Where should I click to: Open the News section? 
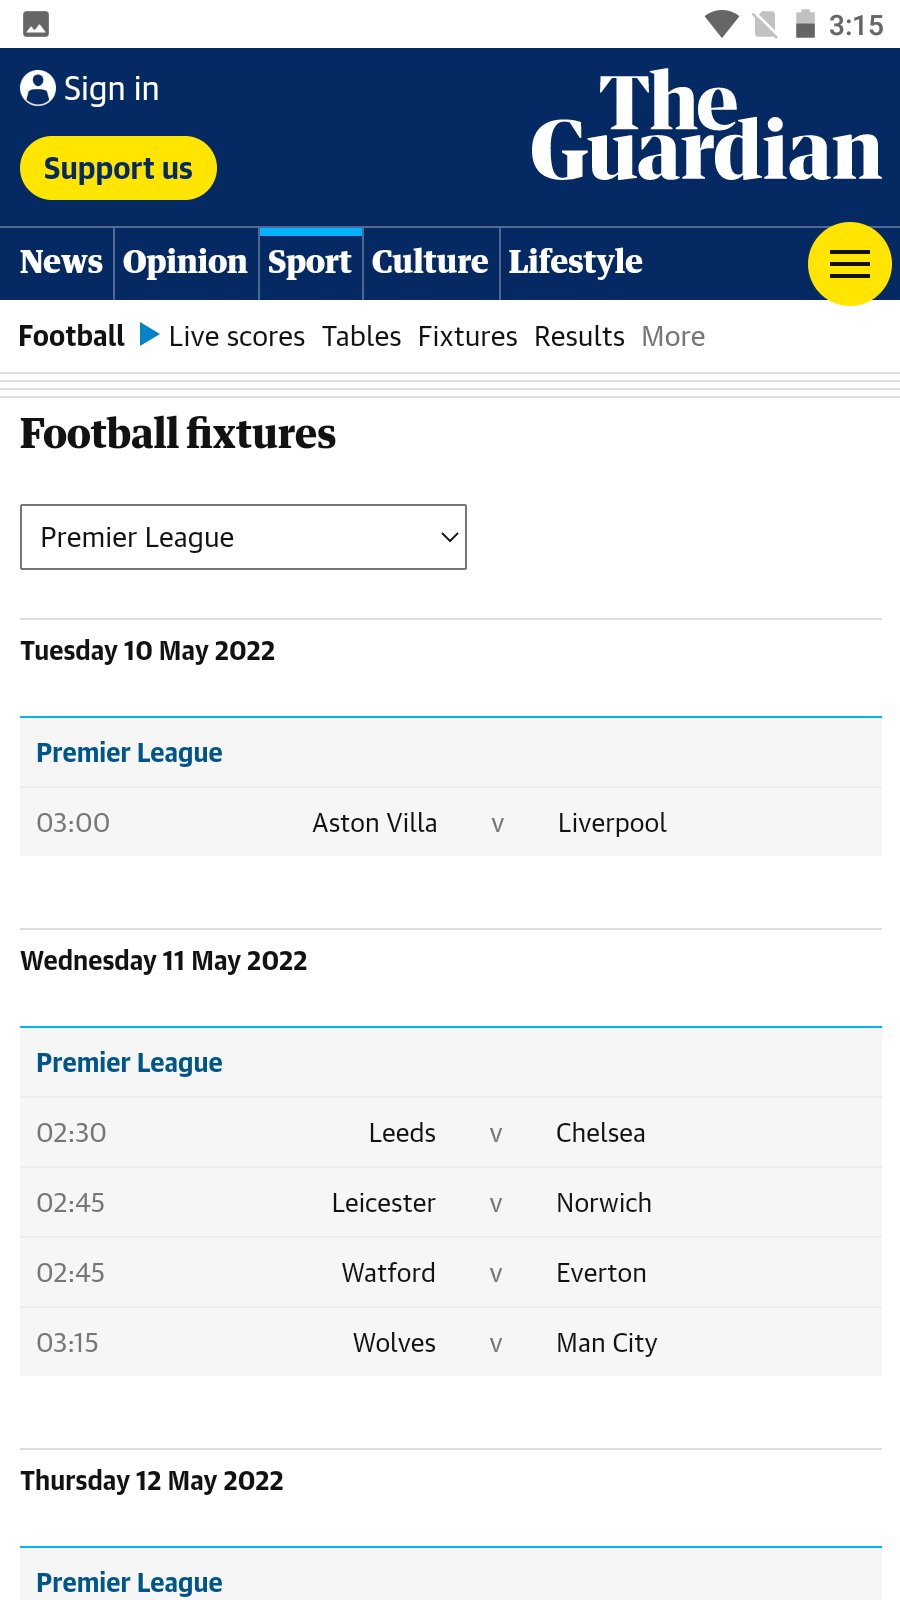tap(60, 262)
